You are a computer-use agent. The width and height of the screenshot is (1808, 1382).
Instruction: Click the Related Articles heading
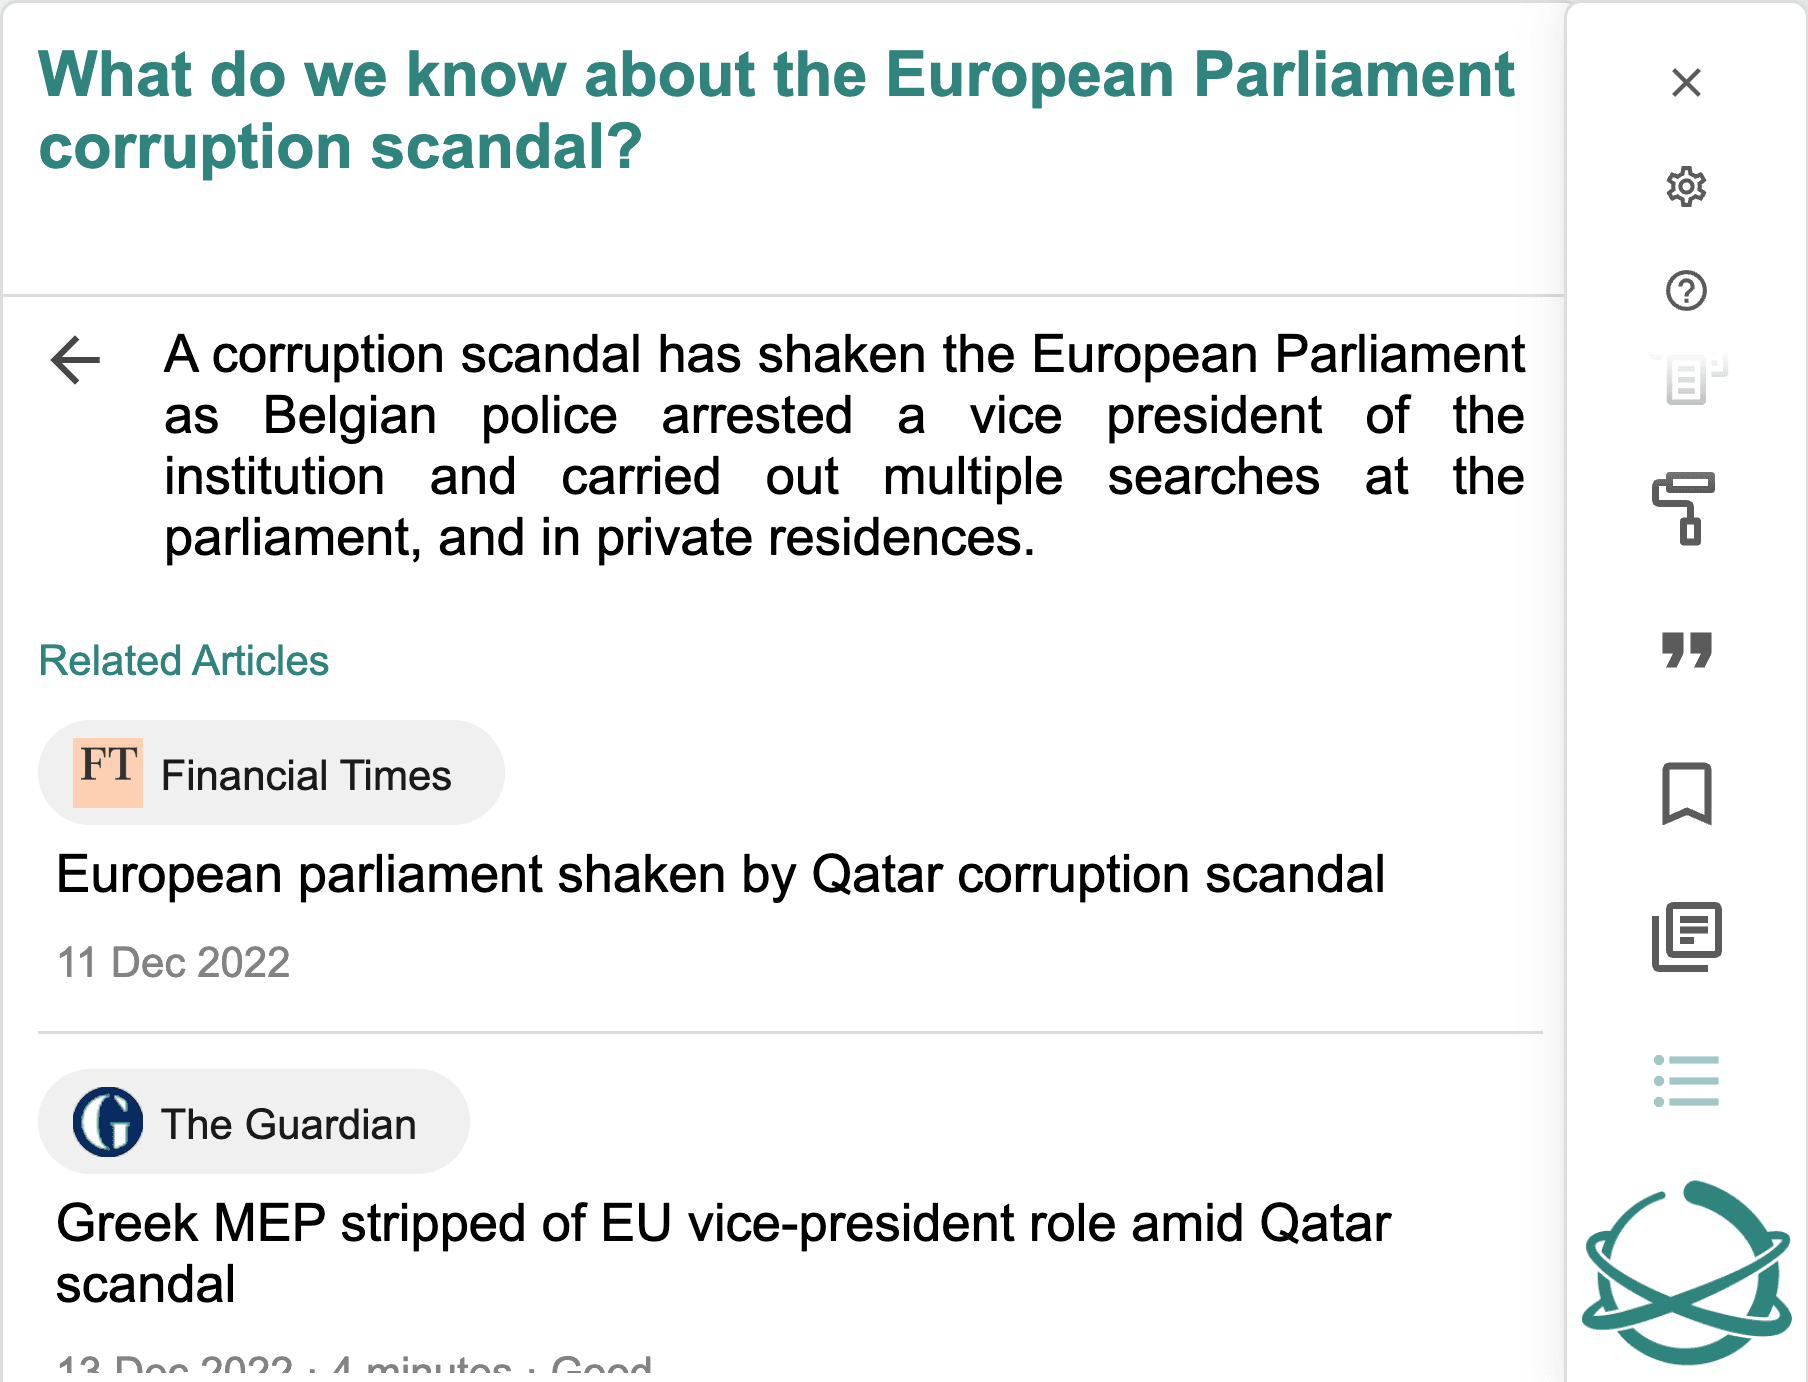coord(184,661)
